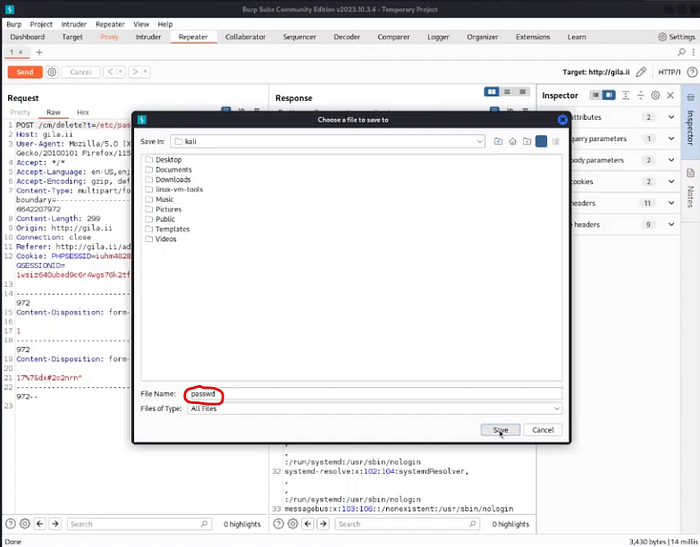The height and width of the screenshot is (547, 700).
Task: Go back to previous request arrow
Action: pos(110,72)
